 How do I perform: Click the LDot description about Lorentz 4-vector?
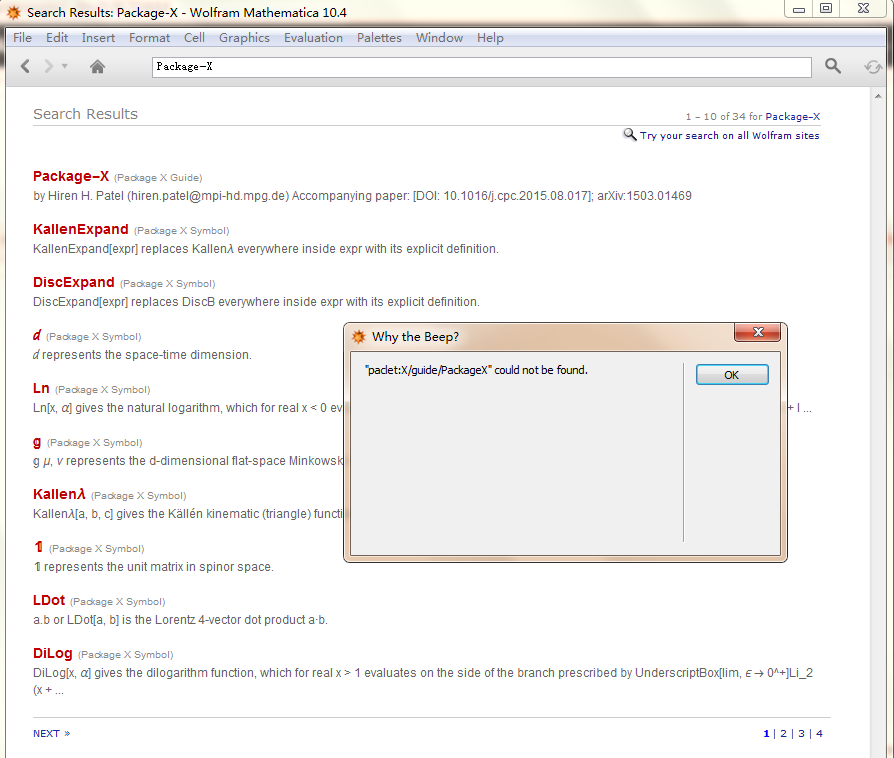pyautogui.click(x=180, y=620)
